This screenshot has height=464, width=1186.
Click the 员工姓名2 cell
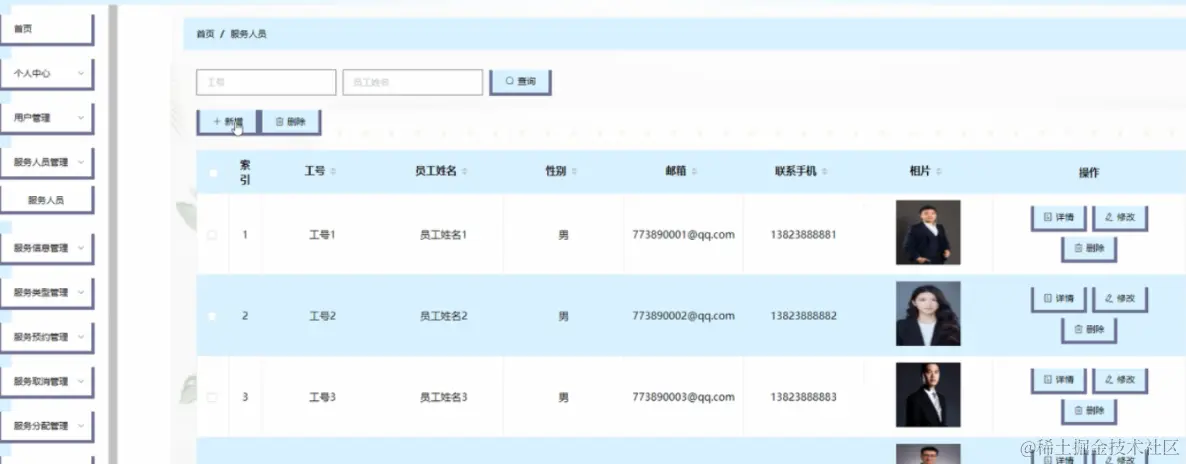click(x=443, y=316)
